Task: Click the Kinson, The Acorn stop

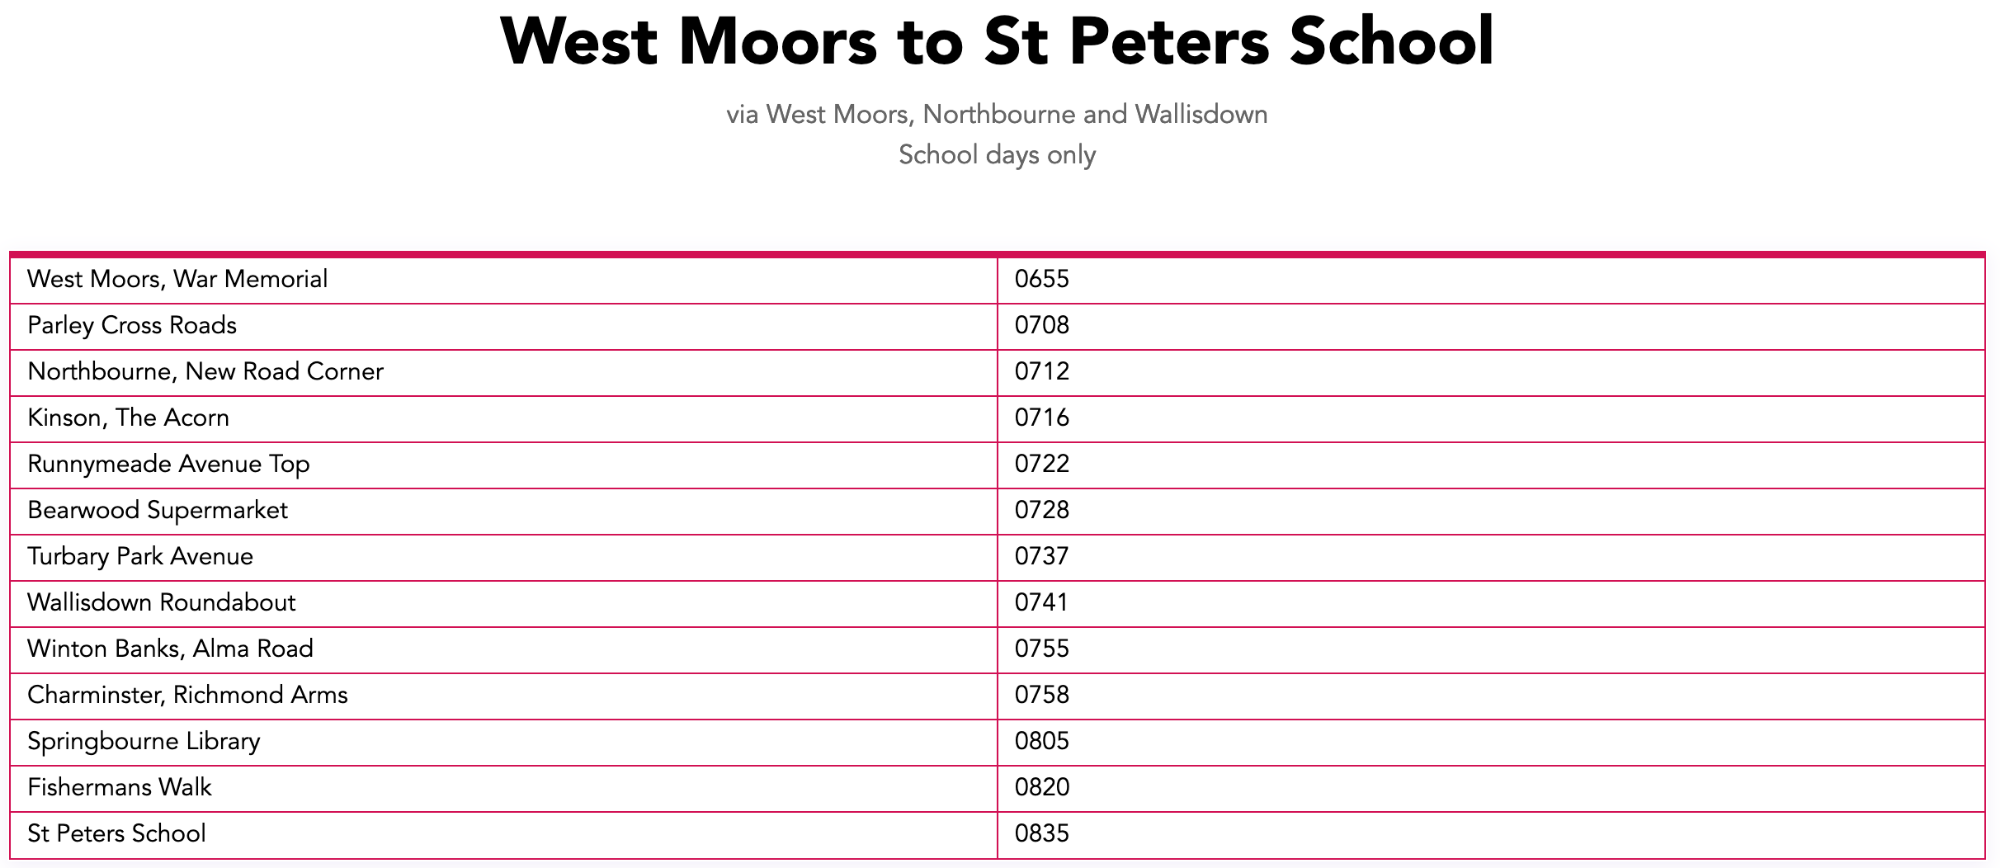Action: (128, 417)
